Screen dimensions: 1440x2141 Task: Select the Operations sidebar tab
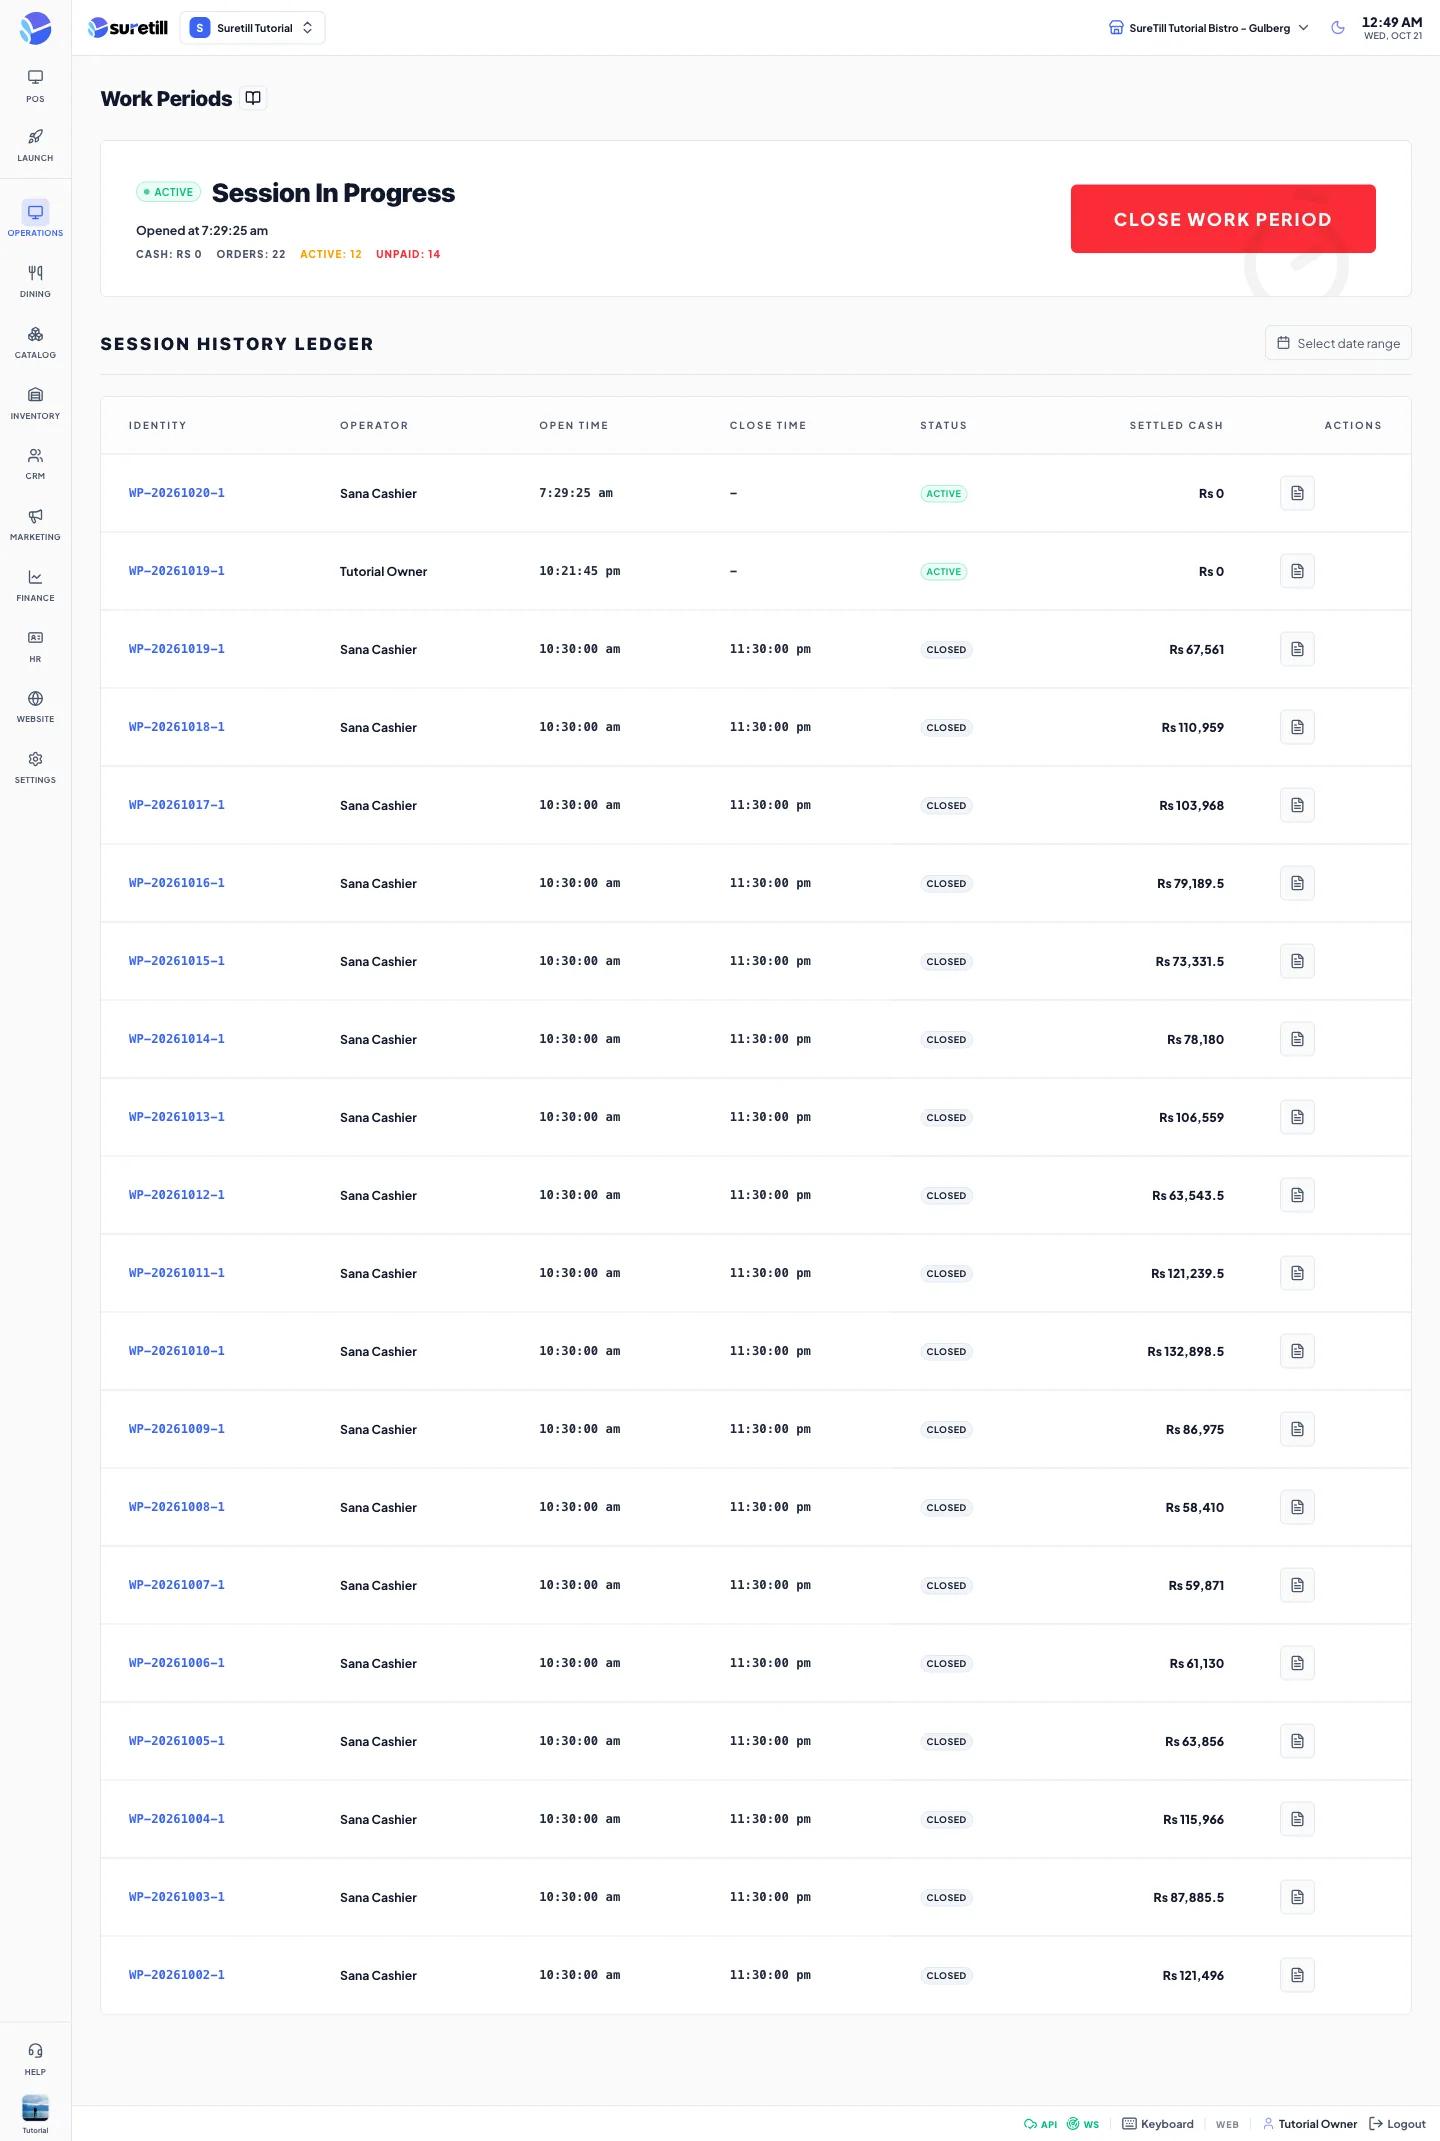tap(35, 219)
